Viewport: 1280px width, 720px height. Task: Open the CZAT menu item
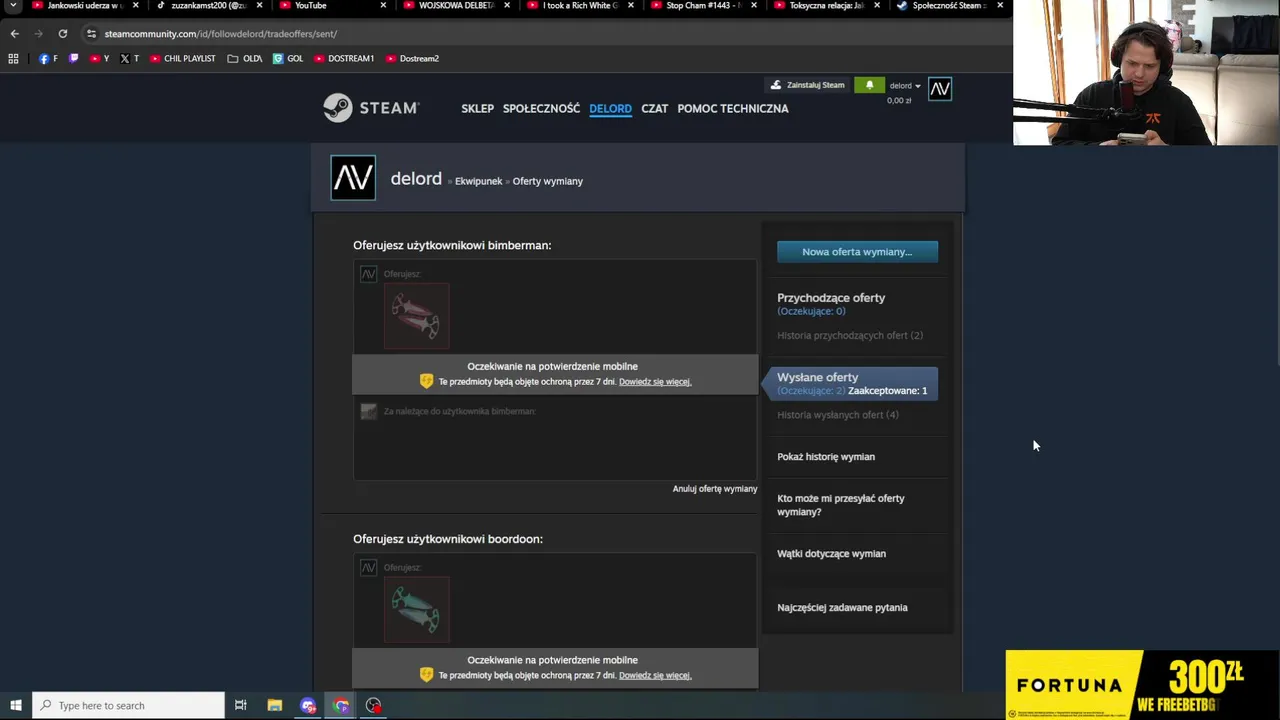tap(654, 108)
